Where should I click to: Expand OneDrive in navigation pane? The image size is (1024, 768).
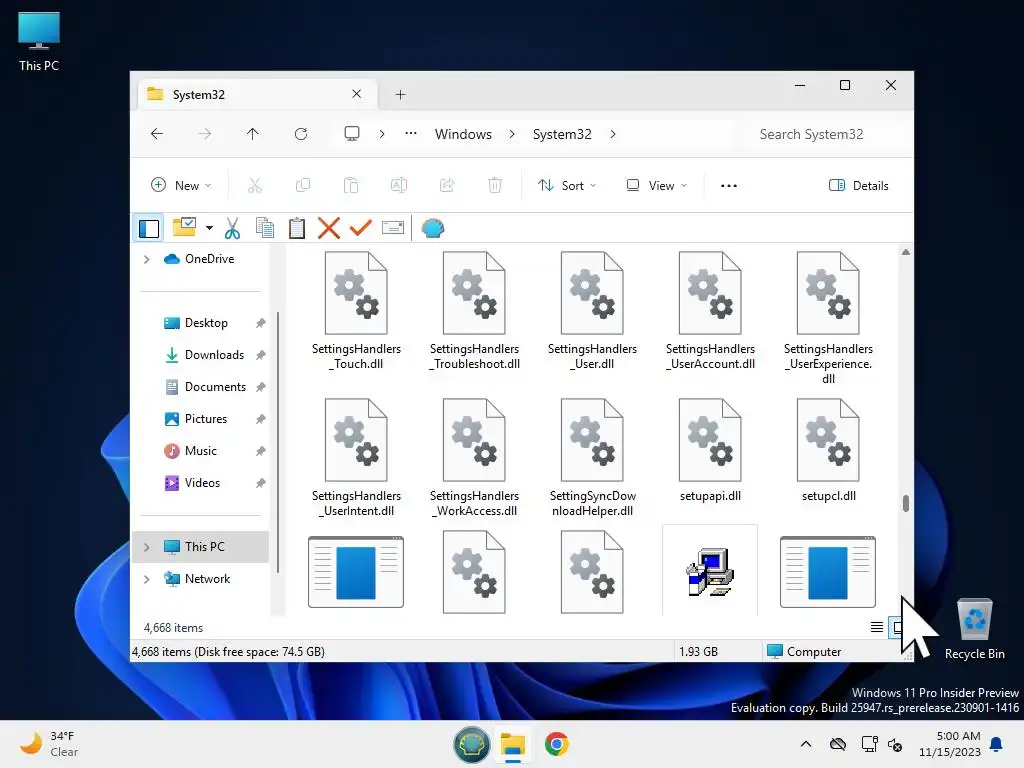[x=147, y=259]
